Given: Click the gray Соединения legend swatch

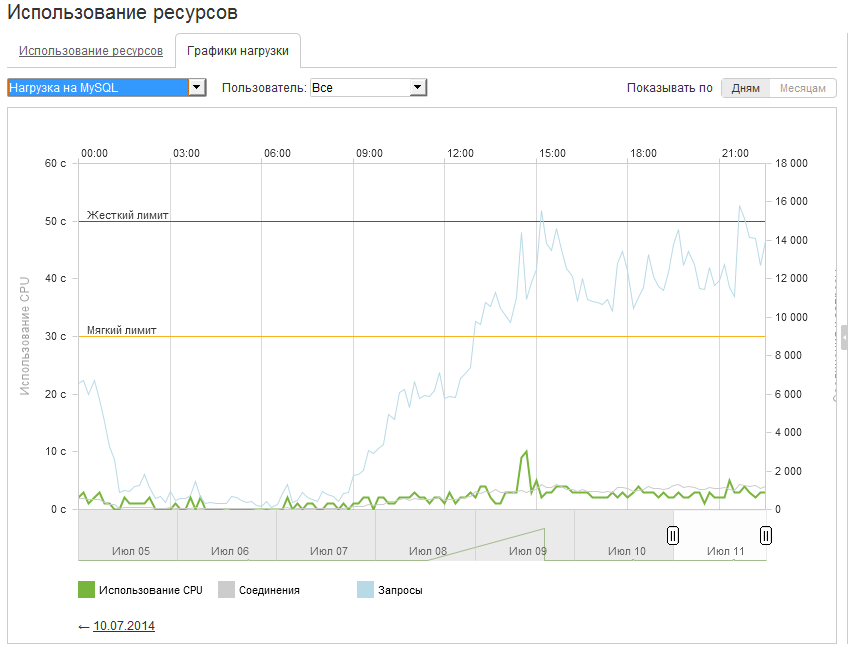Looking at the screenshot, I should pyautogui.click(x=226, y=590).
